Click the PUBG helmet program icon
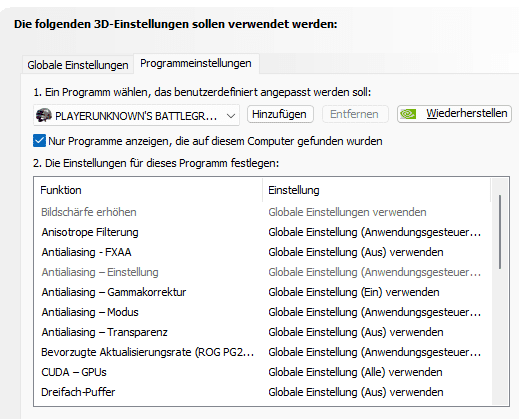 point(44,115)
